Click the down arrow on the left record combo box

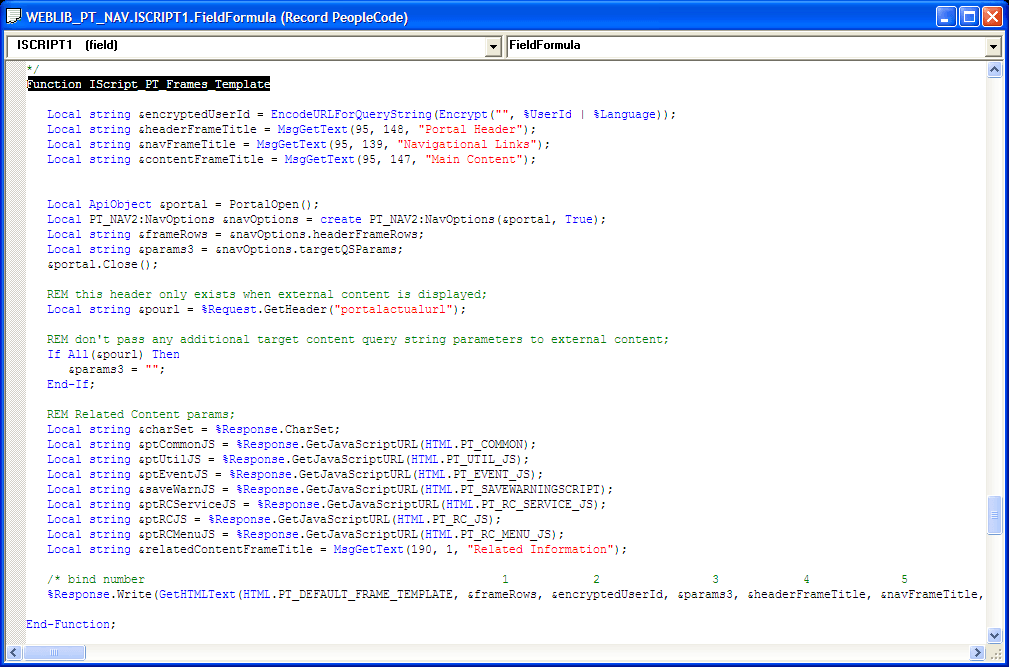494,45
